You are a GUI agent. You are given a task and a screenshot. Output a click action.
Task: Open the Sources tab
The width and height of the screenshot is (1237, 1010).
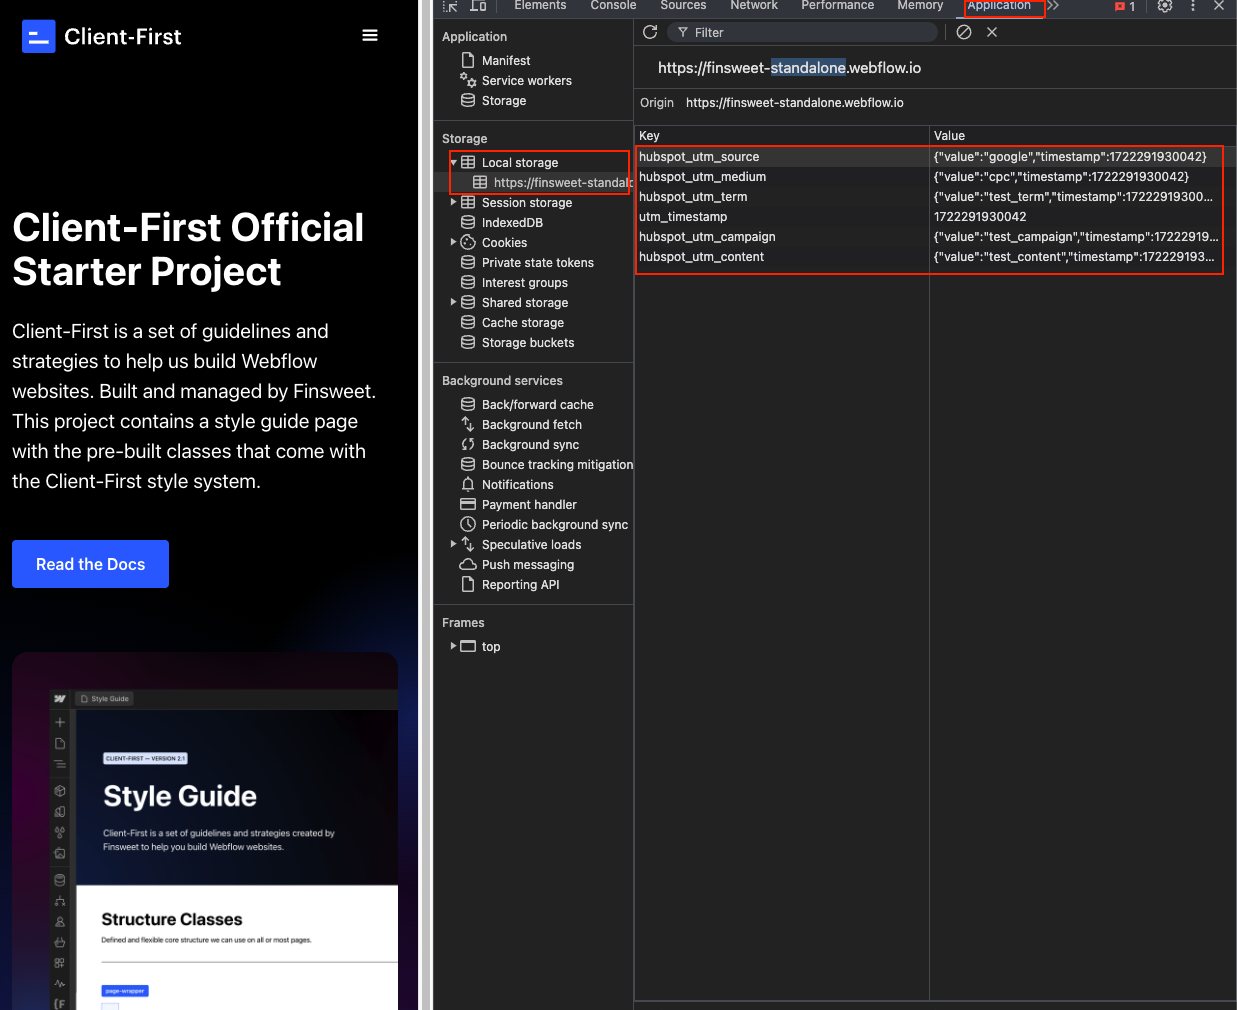coord(683,6)
